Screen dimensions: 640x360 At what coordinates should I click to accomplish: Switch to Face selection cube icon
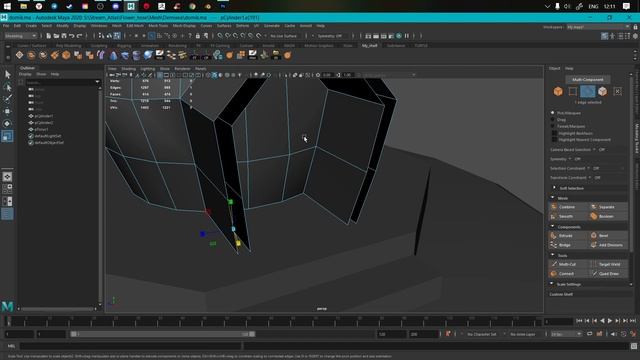(x=602, y=91)
